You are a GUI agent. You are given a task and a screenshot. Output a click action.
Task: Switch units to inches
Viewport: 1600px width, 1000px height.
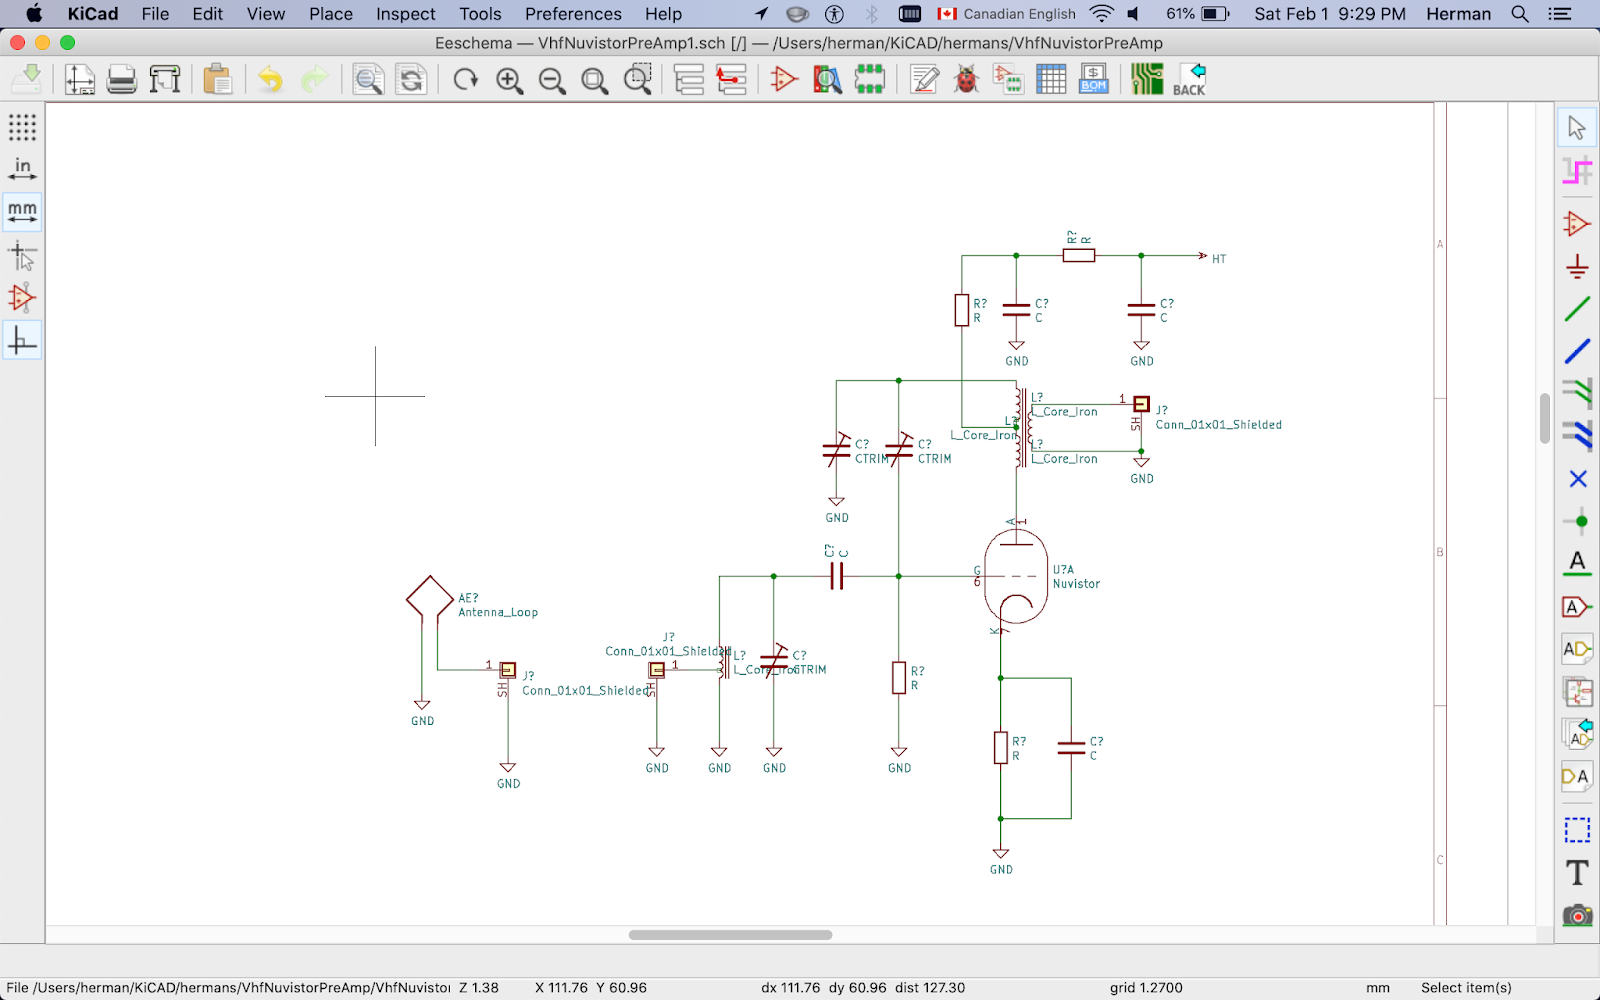tap(22, 170)
